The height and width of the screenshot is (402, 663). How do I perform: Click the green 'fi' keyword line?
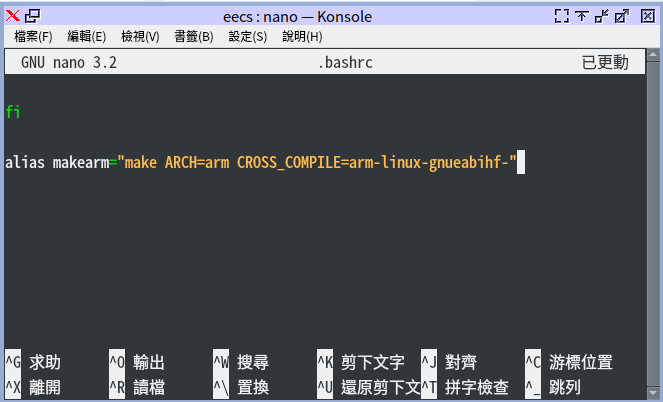[x=13, y=112]
